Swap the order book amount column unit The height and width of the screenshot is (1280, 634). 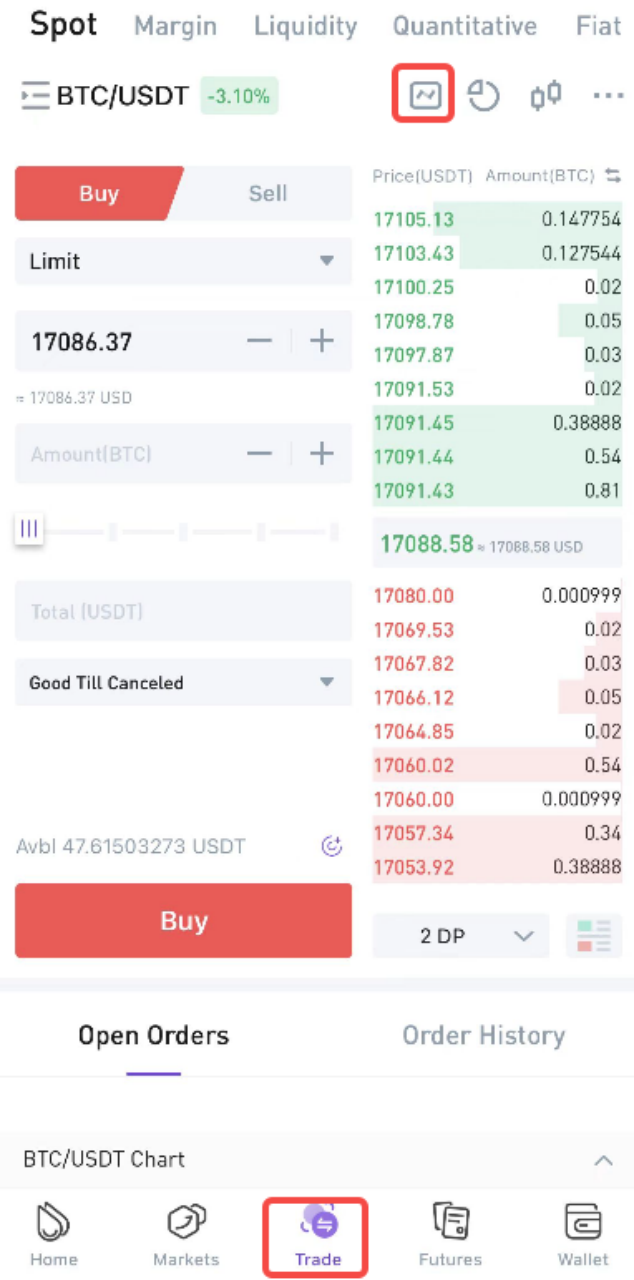pyautogui.click(x=613, y=176)
